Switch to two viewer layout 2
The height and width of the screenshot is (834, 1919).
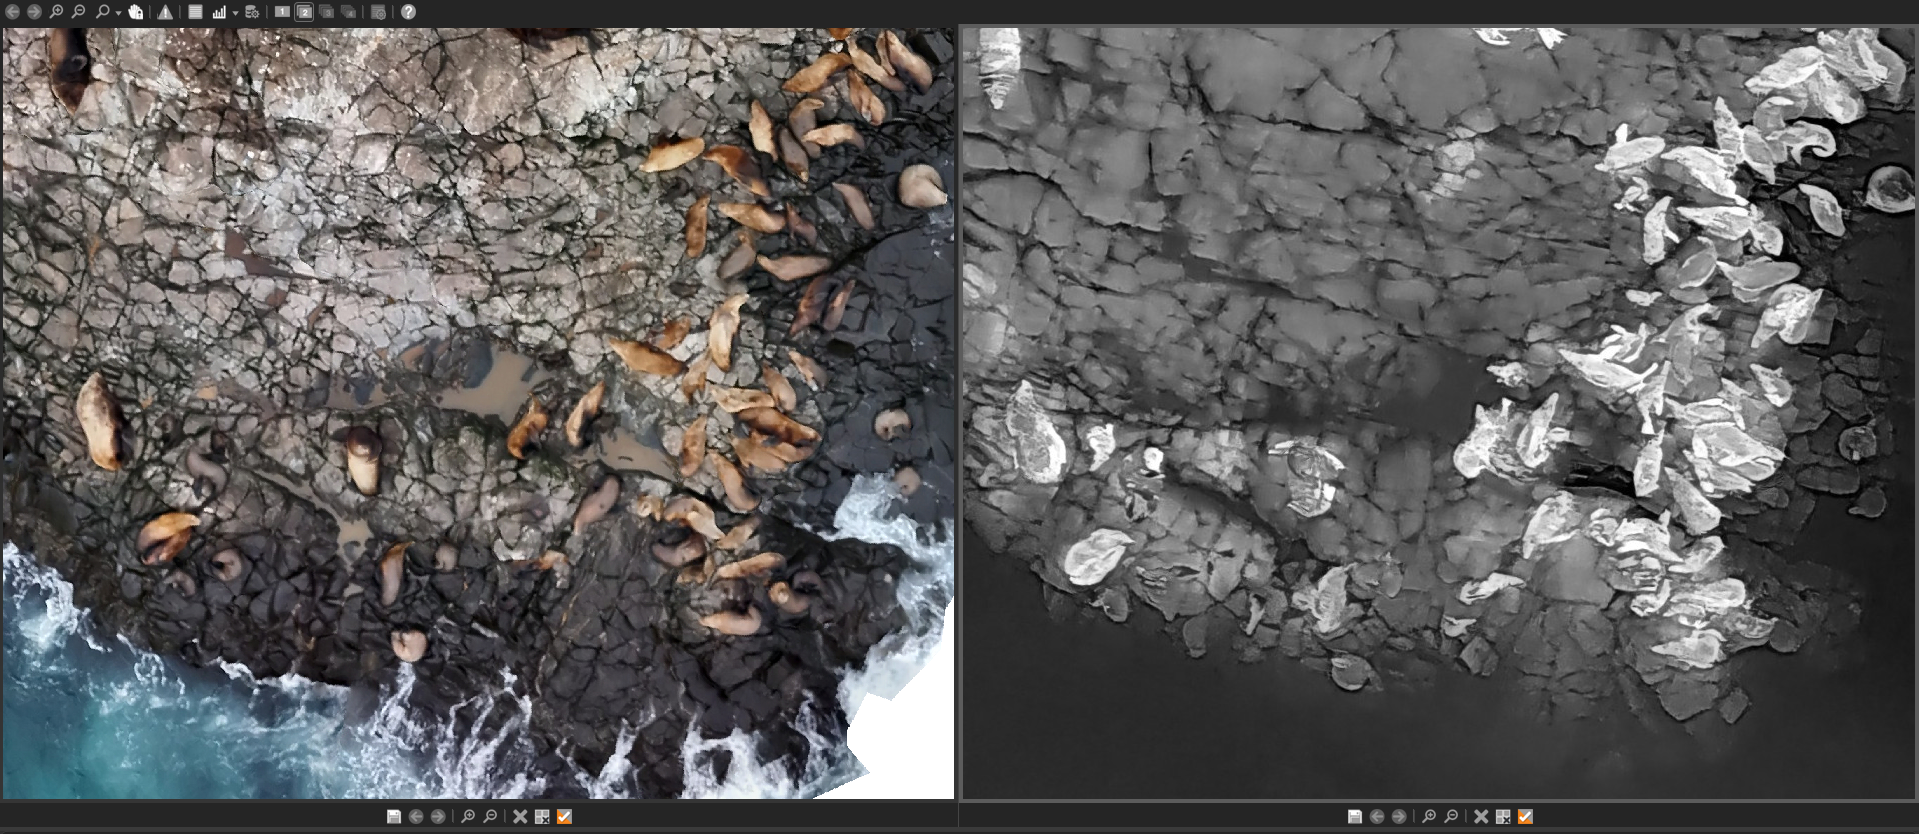point(304,12)
